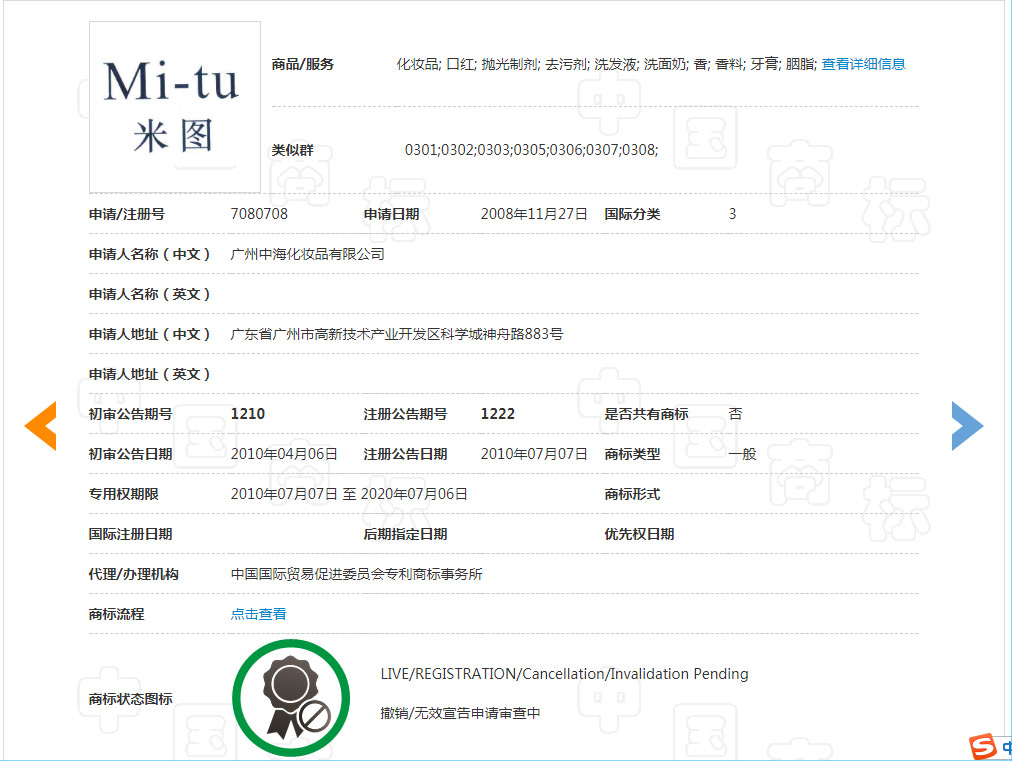This screenshot has width=1012, height=761.
Task: Click the 商标状态图标 label
Action: point(130,698)
